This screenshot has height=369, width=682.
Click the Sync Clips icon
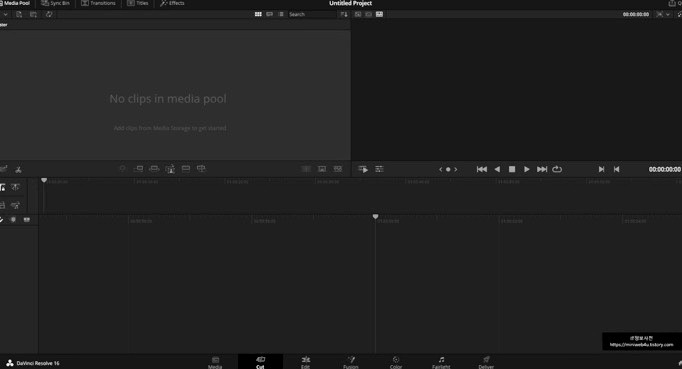(x=49, y=14)
